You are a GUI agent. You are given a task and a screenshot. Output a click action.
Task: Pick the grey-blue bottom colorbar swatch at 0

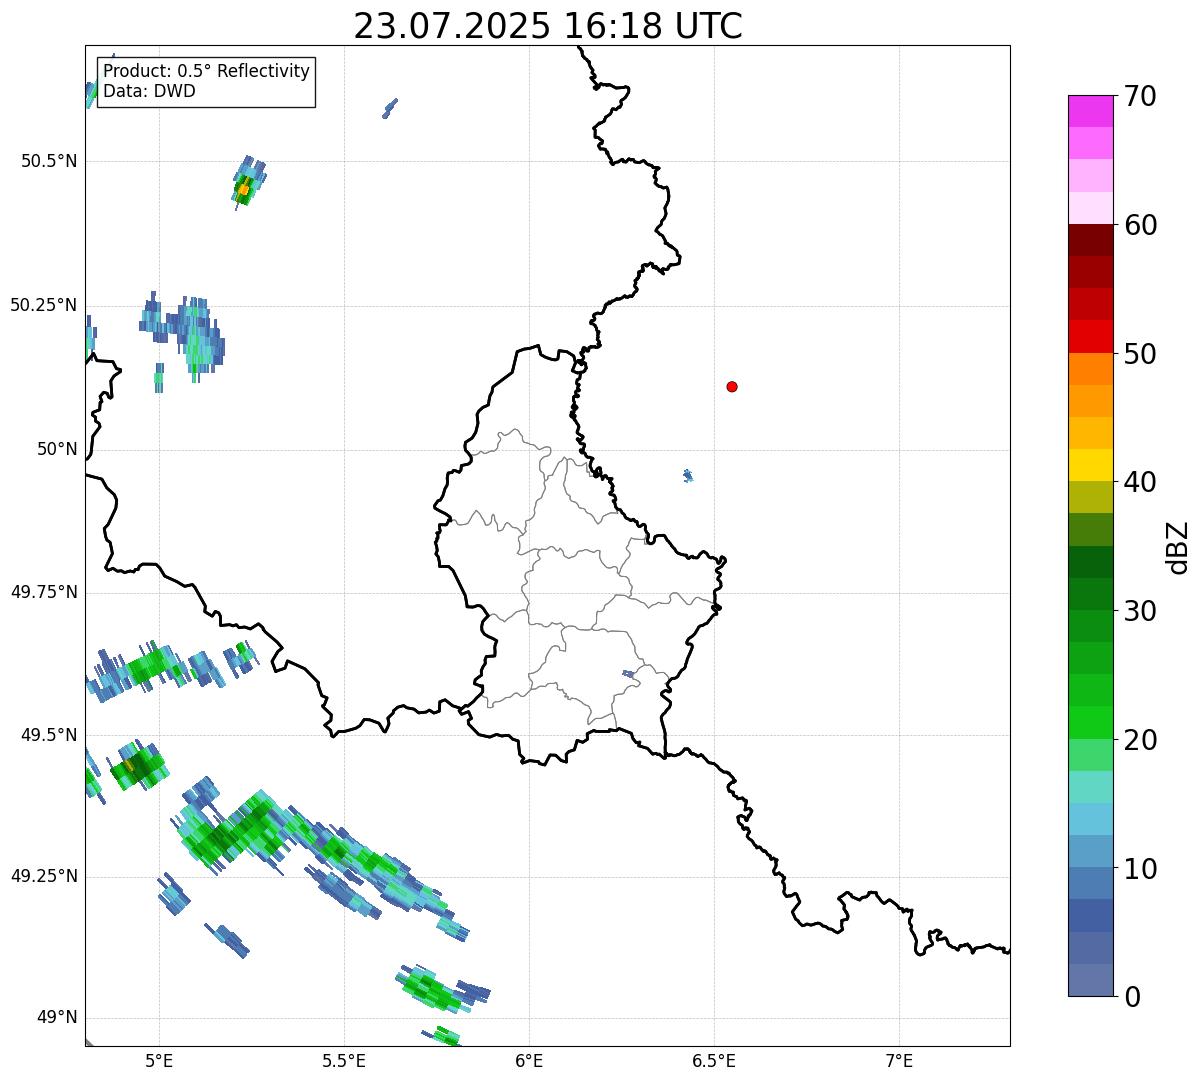click(x=1090, y=980)
